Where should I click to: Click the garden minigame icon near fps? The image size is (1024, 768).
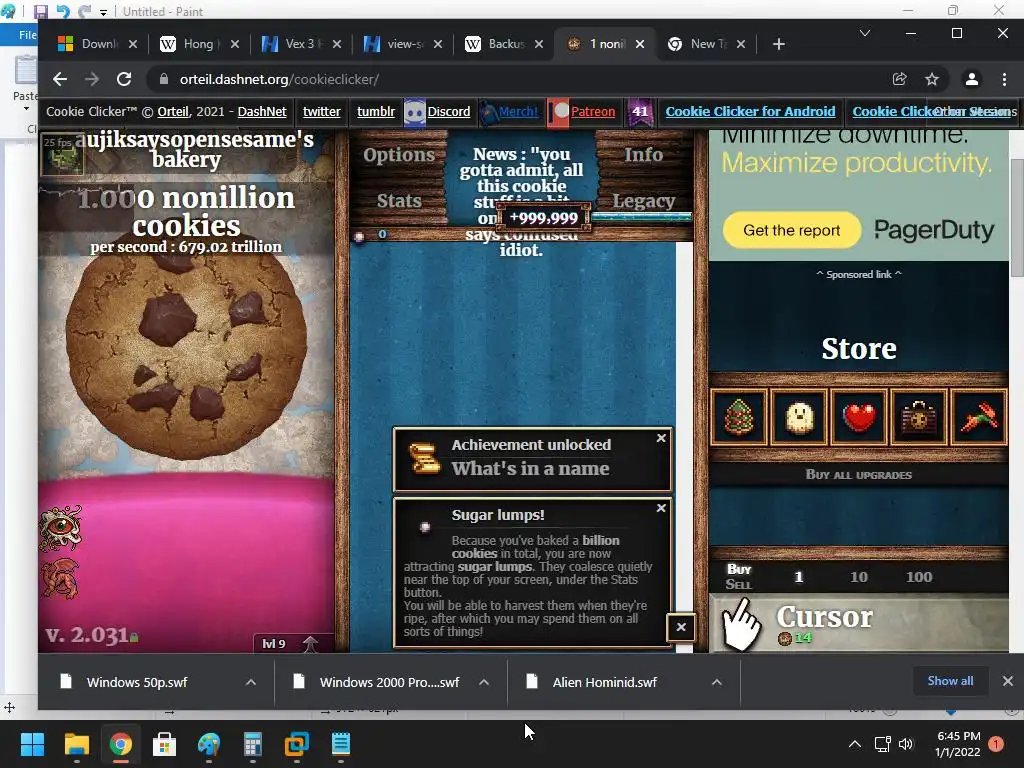[62, 153]
